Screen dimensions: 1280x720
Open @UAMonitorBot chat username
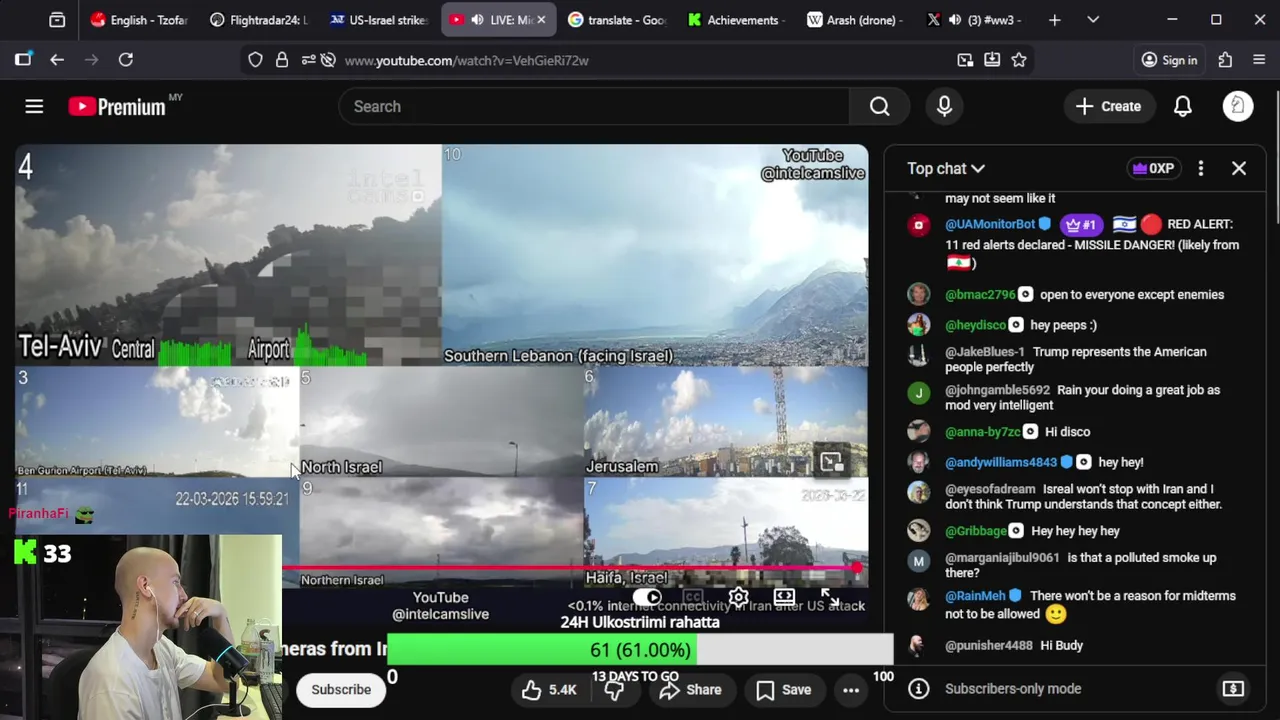click(990, 225)
